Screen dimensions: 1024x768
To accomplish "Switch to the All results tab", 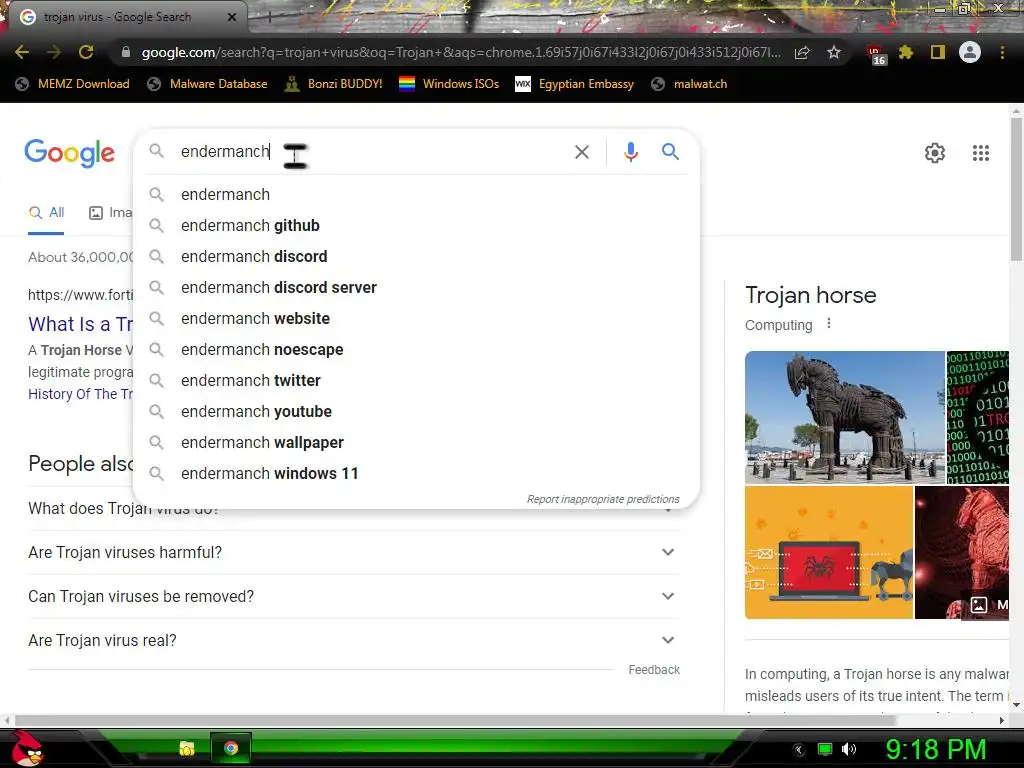I will (46, 212).
